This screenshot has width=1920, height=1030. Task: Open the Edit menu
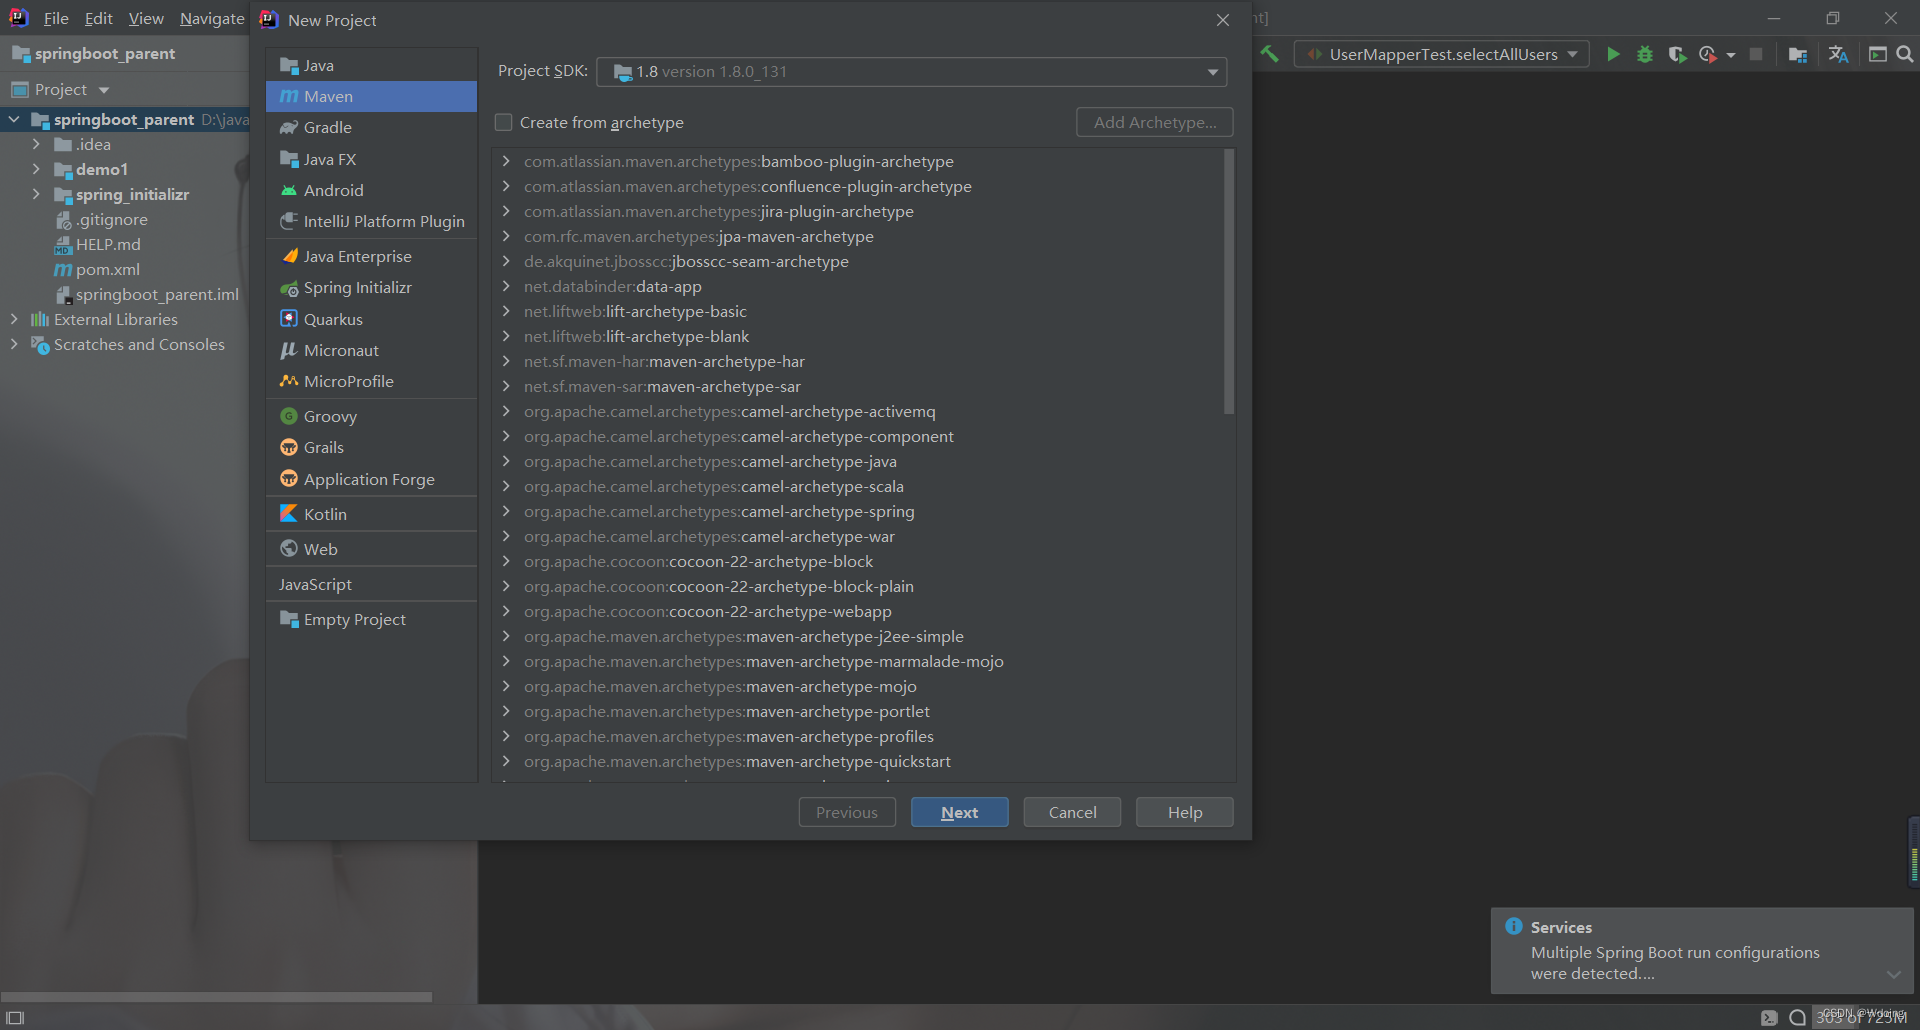click(x=98, y=18)
